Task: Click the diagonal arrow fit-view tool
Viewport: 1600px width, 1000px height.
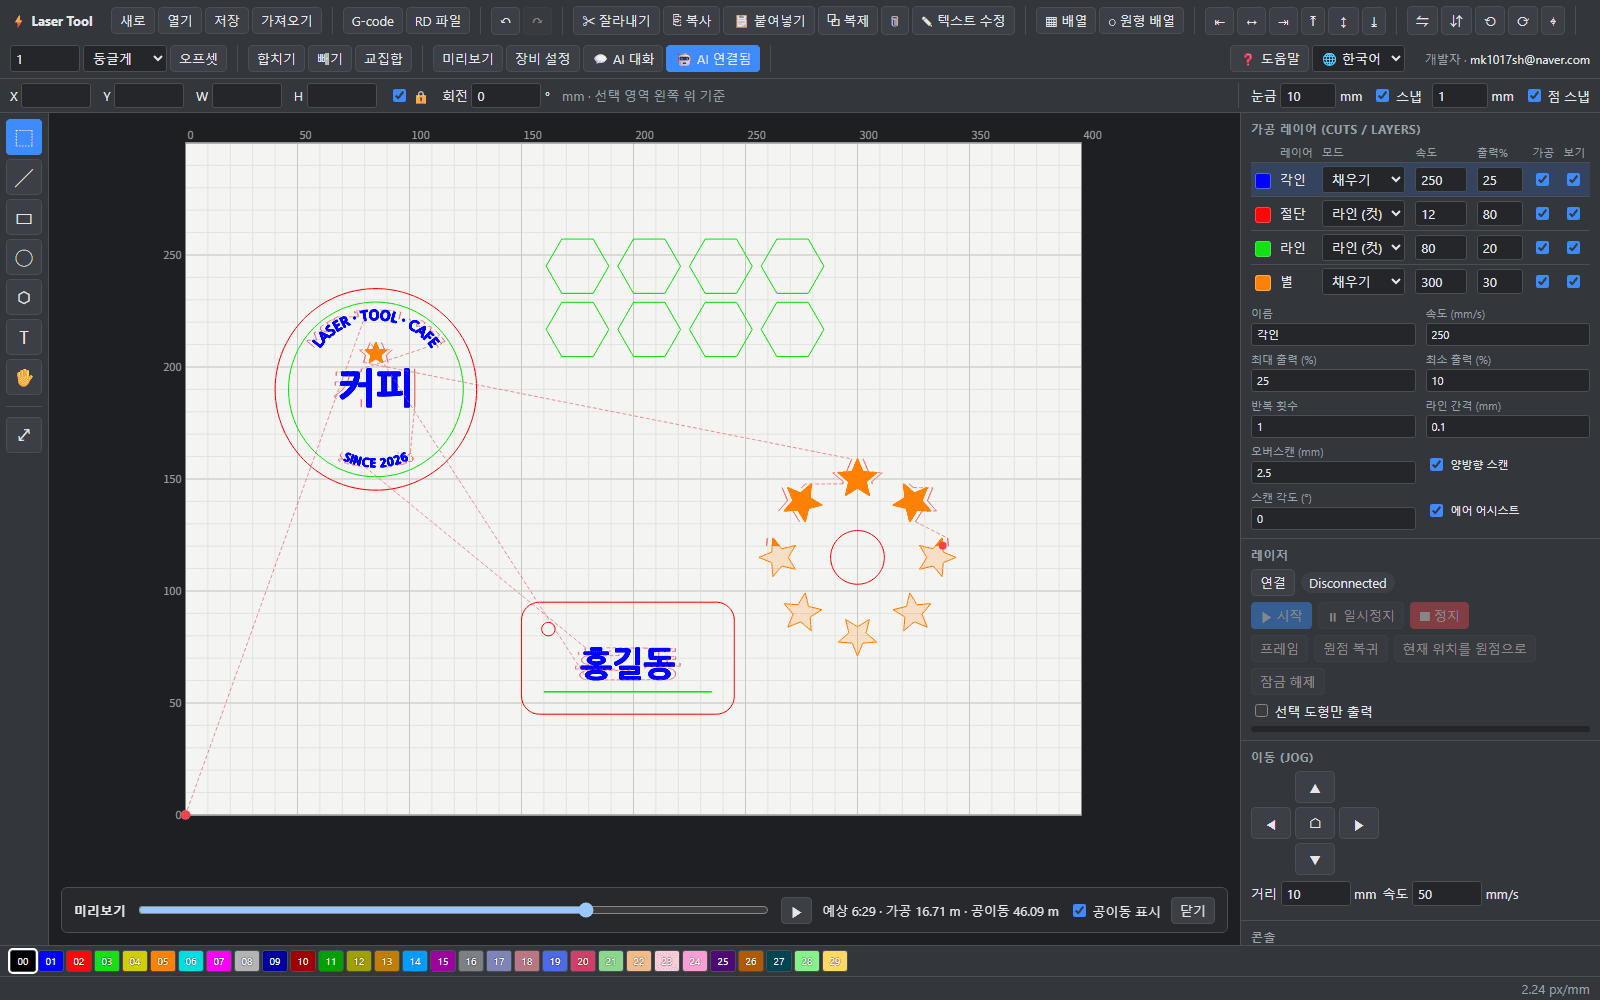Action: tap(24, 435)
